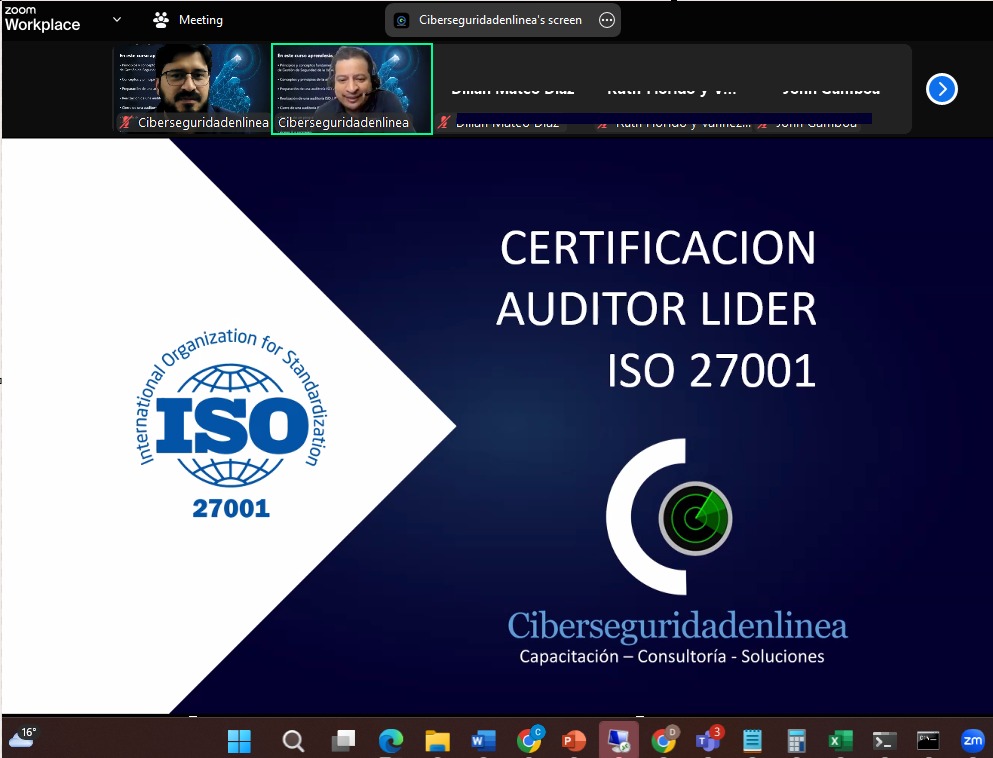The image size is (993, 758).
Task: Open the Meeting menu label
Action: [201, 20]
